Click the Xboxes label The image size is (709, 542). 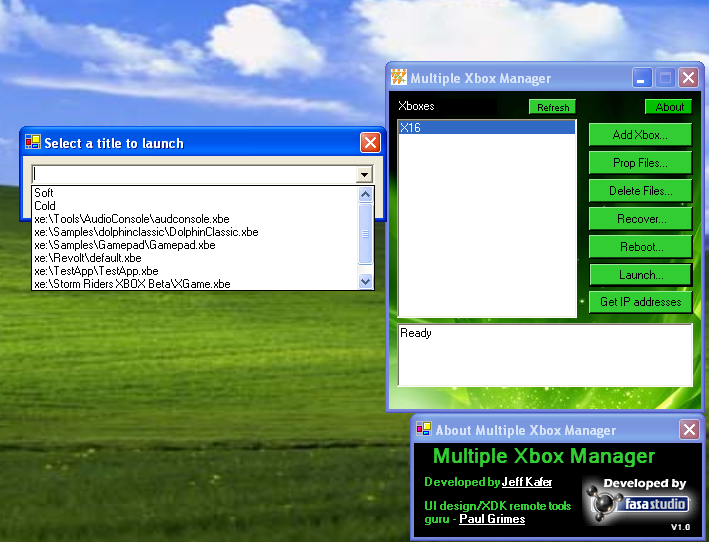416,106
